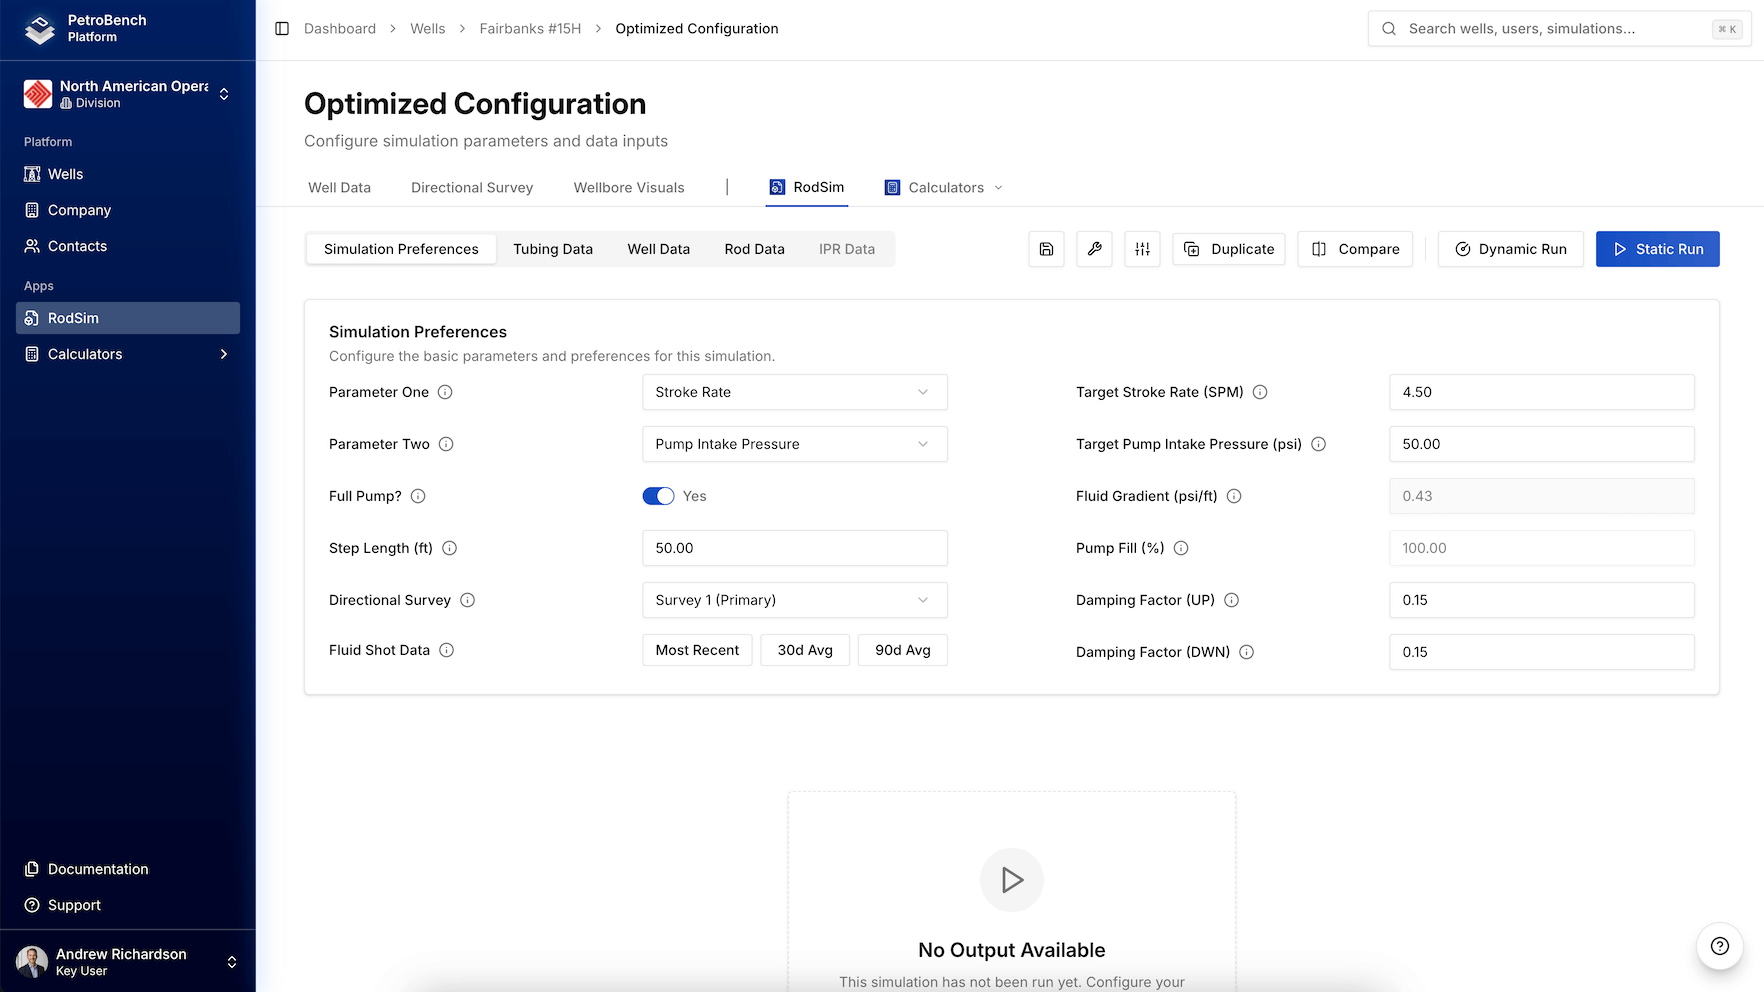Click the info icon next to Step Length
This screenshot has height=992, width=1764.
(x=450, y=548)
